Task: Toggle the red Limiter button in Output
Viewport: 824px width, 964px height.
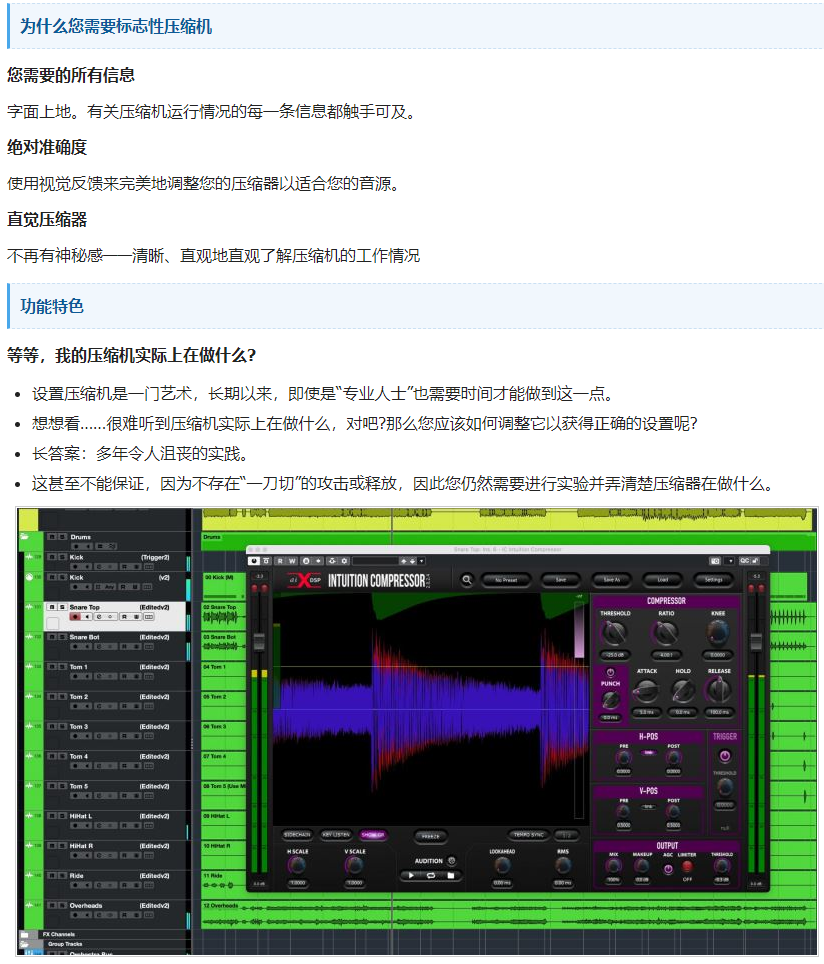Action: point(687,867)
